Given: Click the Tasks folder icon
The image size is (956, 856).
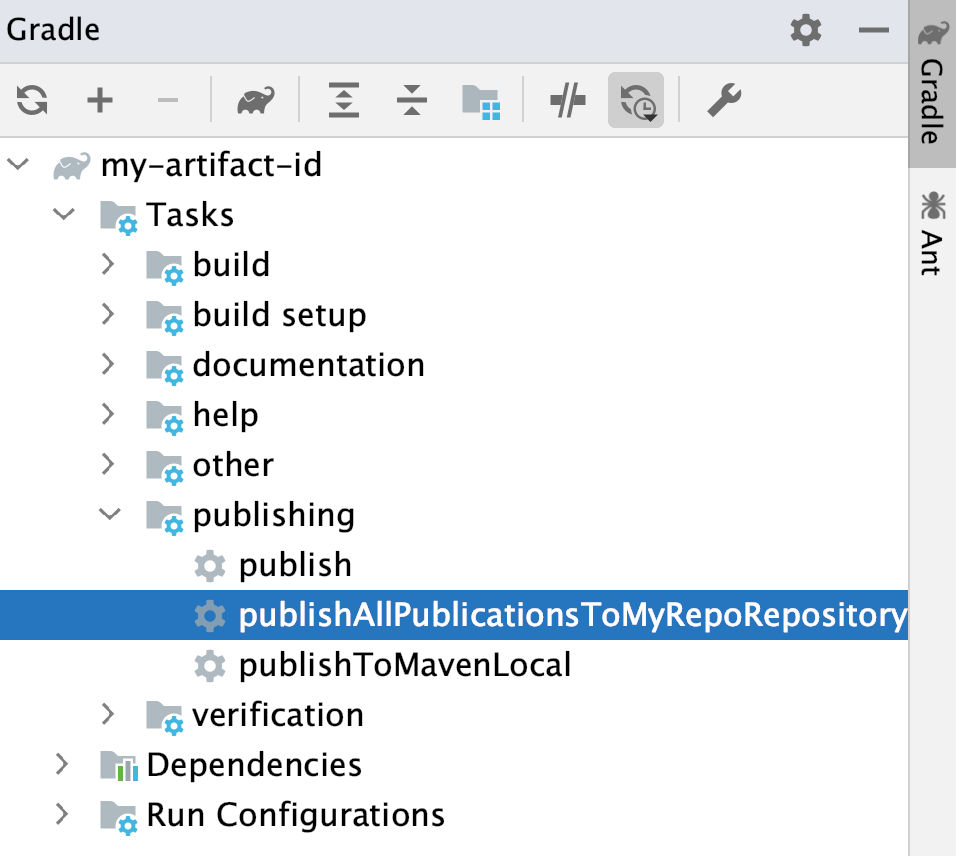Looking at the screenshot, I should pos(119,218).
